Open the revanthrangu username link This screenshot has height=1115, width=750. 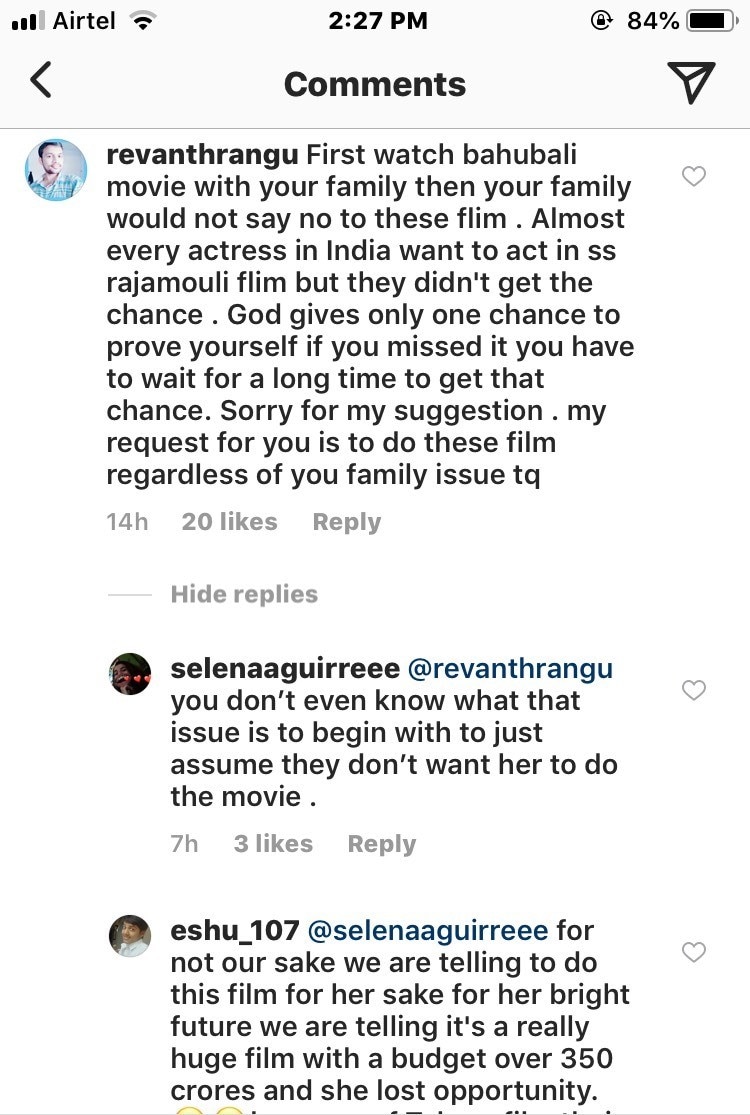201,155
